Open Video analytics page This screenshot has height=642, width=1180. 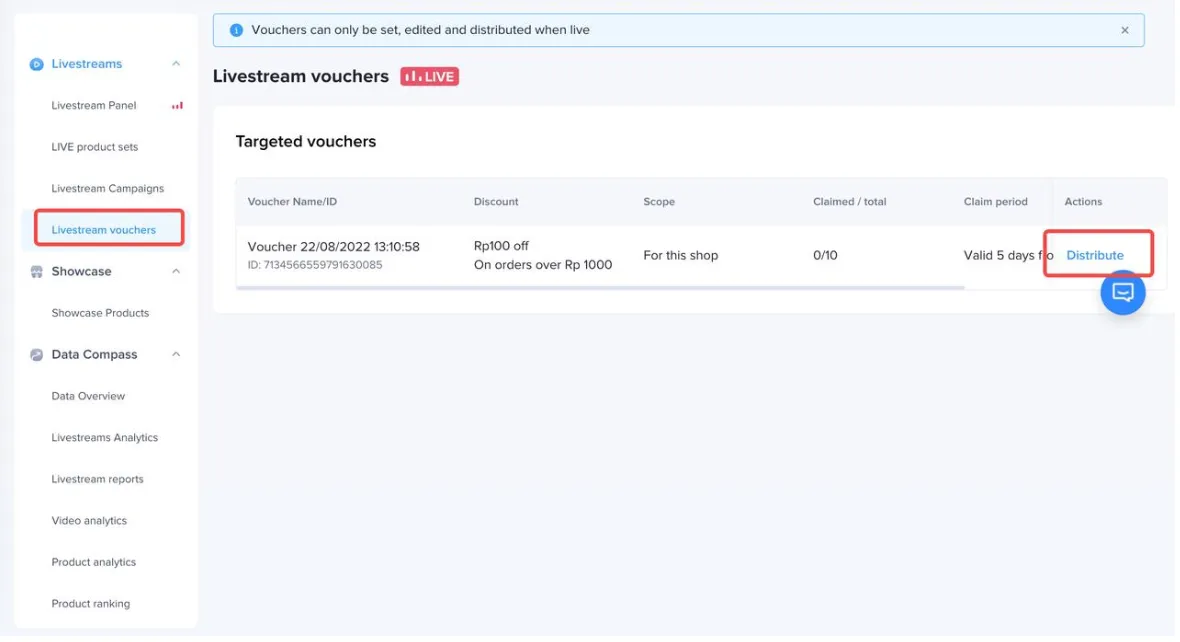pyautogui.click(x=89, y=522)
